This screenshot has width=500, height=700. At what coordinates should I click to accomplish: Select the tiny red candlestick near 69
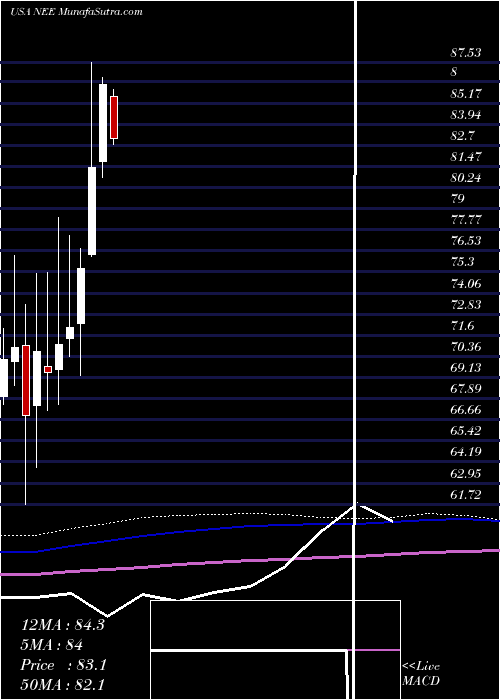coord(48,369)
